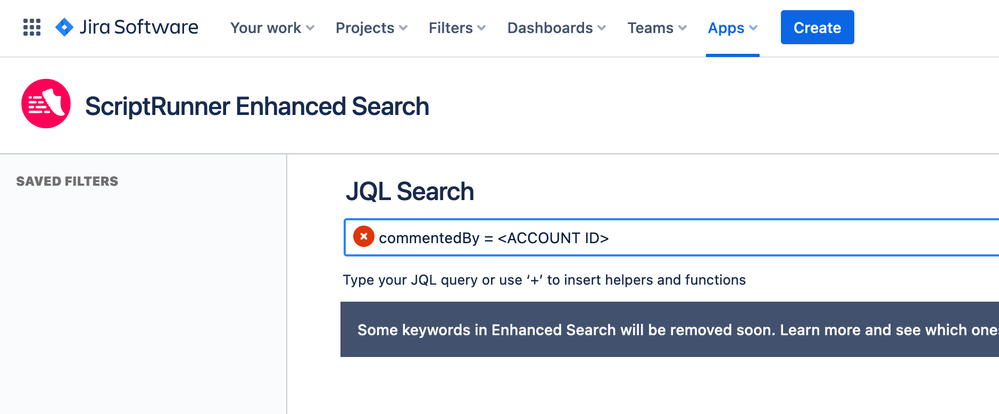Click the chevron beside Apps
The height and width of the screenshot is (414, 999).
753,29
